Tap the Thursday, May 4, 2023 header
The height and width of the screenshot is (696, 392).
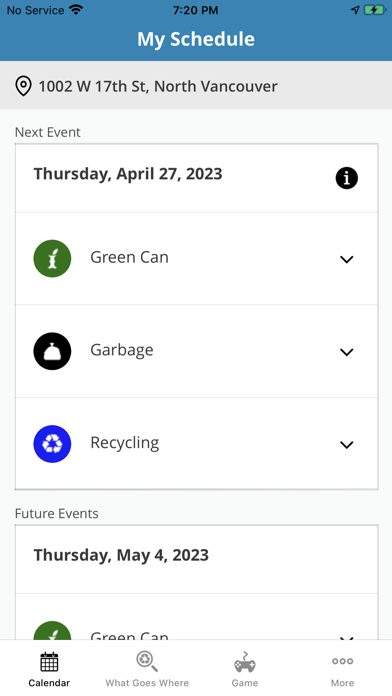coord(121,555)
